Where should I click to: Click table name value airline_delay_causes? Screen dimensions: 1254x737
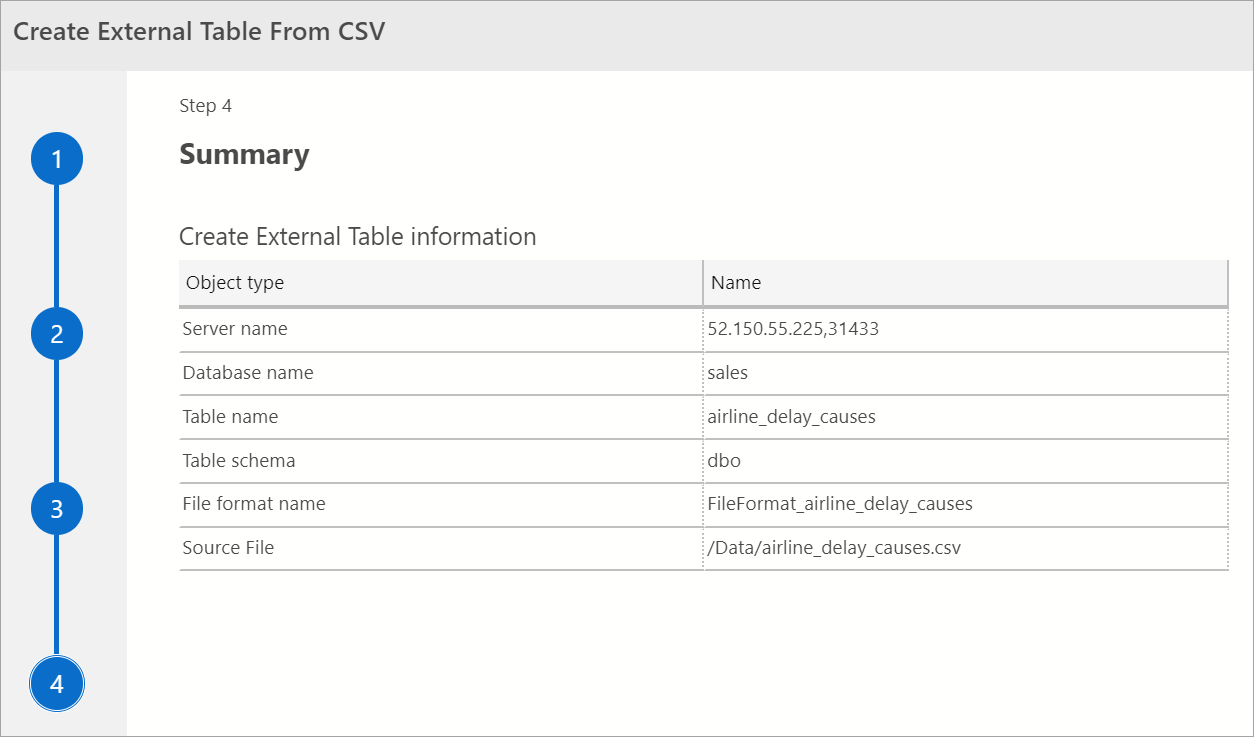tap(791, 417)
